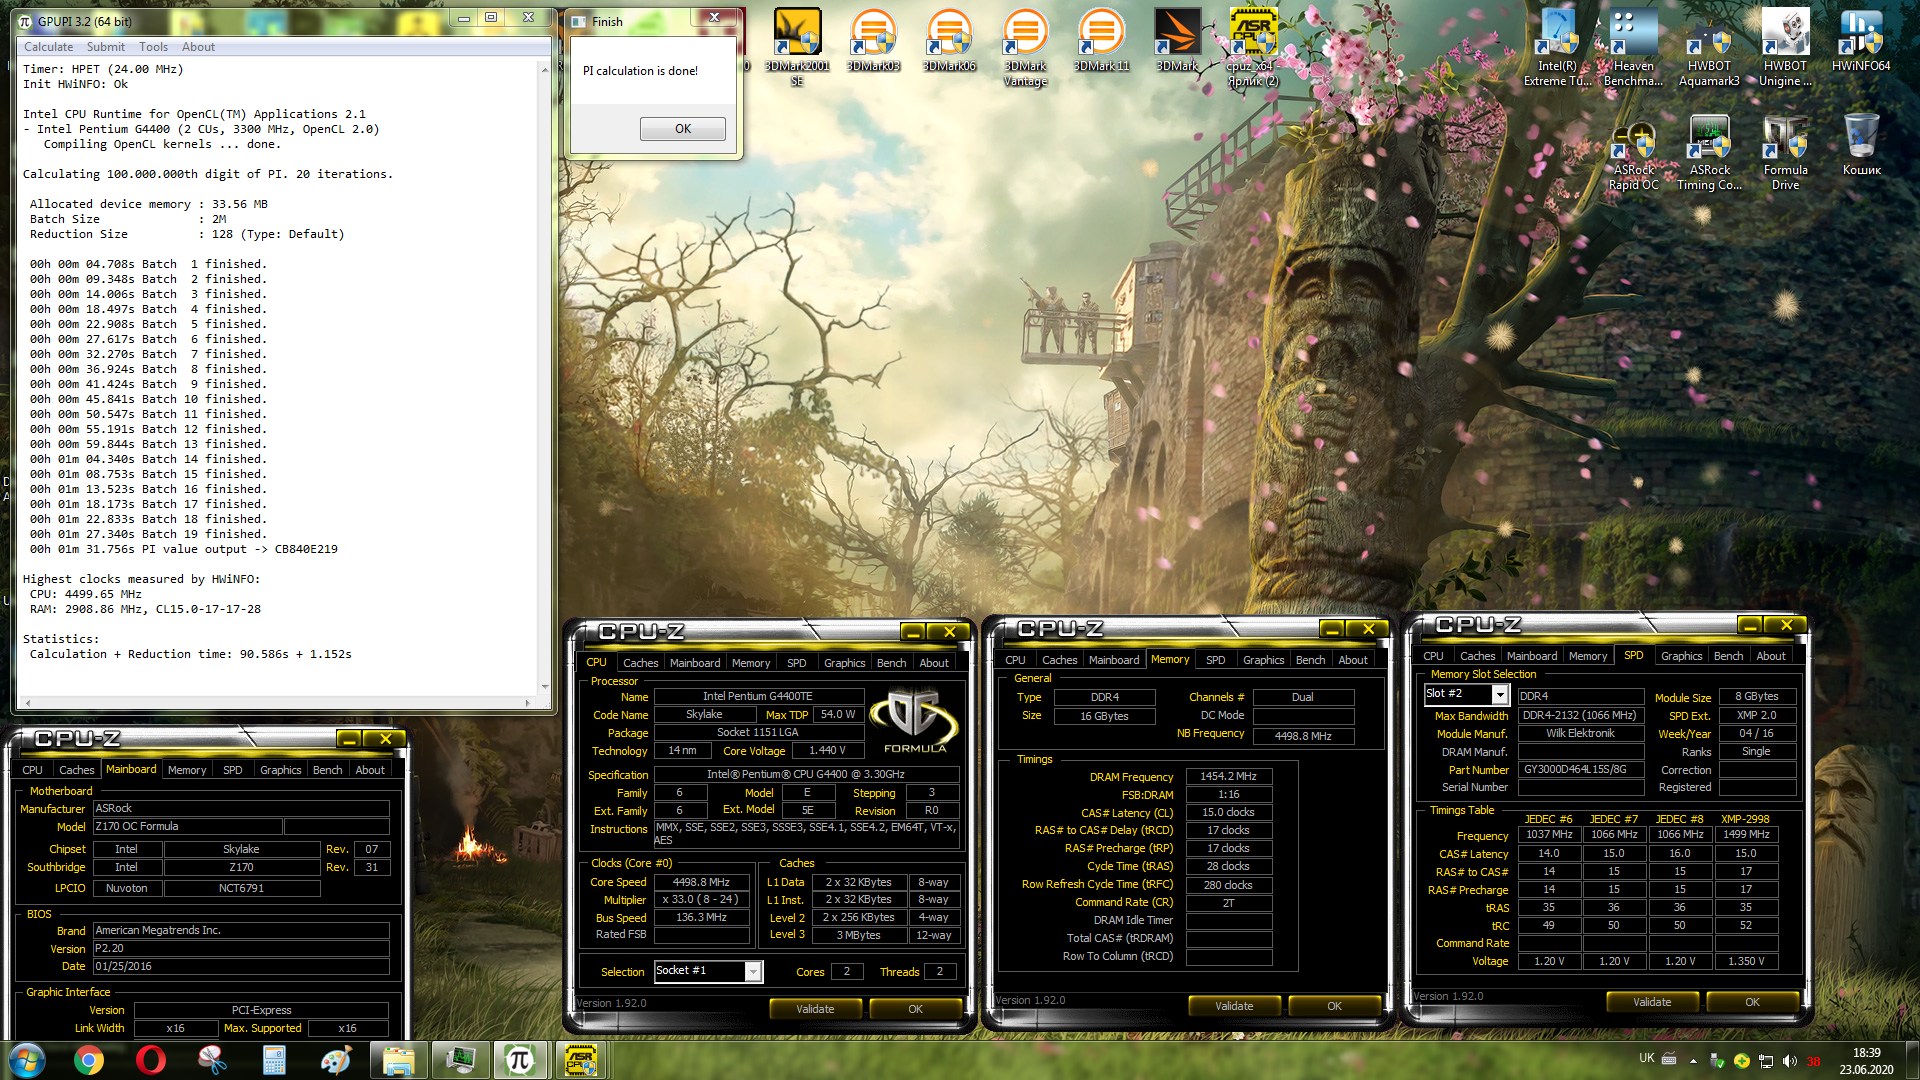Viewport: 1920px width, 1080px height.
Task: Click the BIOS Version value P2.20
Action: (240, 948)
